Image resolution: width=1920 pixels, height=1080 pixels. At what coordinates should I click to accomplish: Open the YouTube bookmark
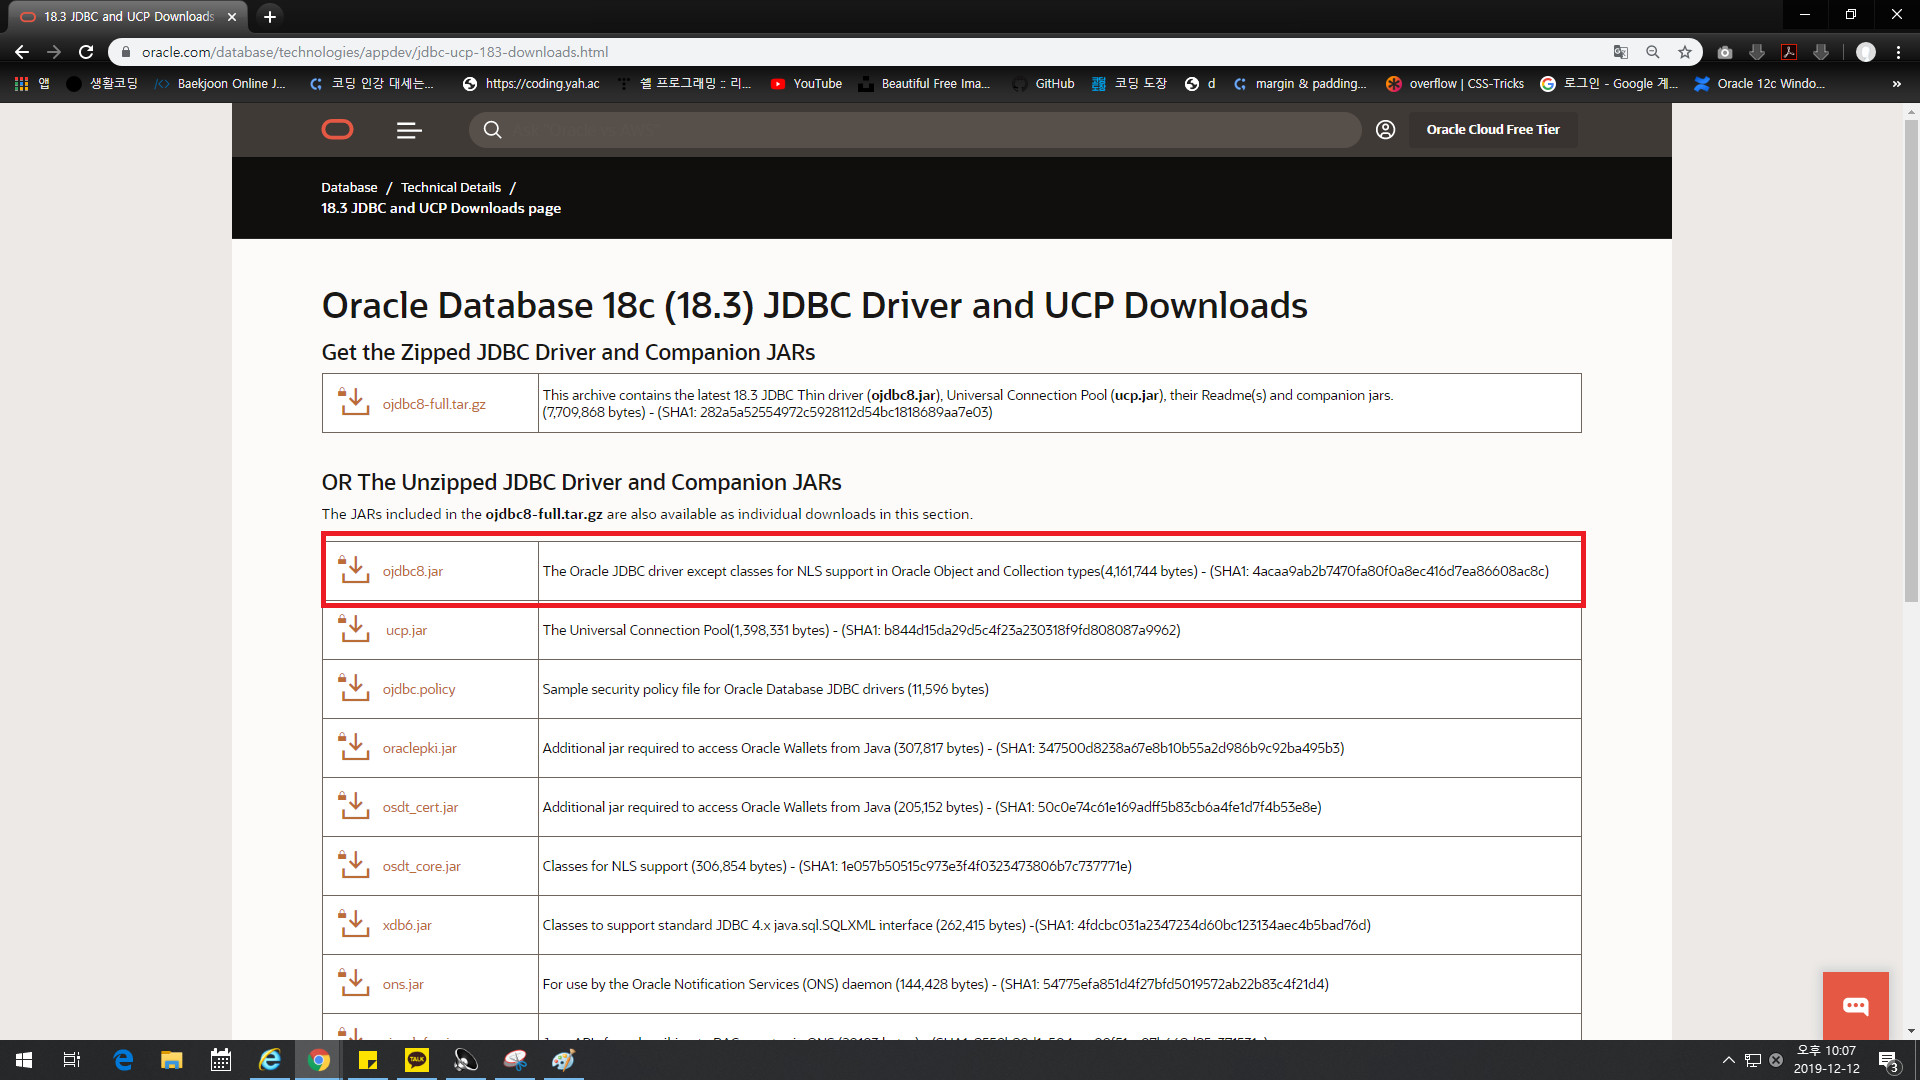(806, 84)
